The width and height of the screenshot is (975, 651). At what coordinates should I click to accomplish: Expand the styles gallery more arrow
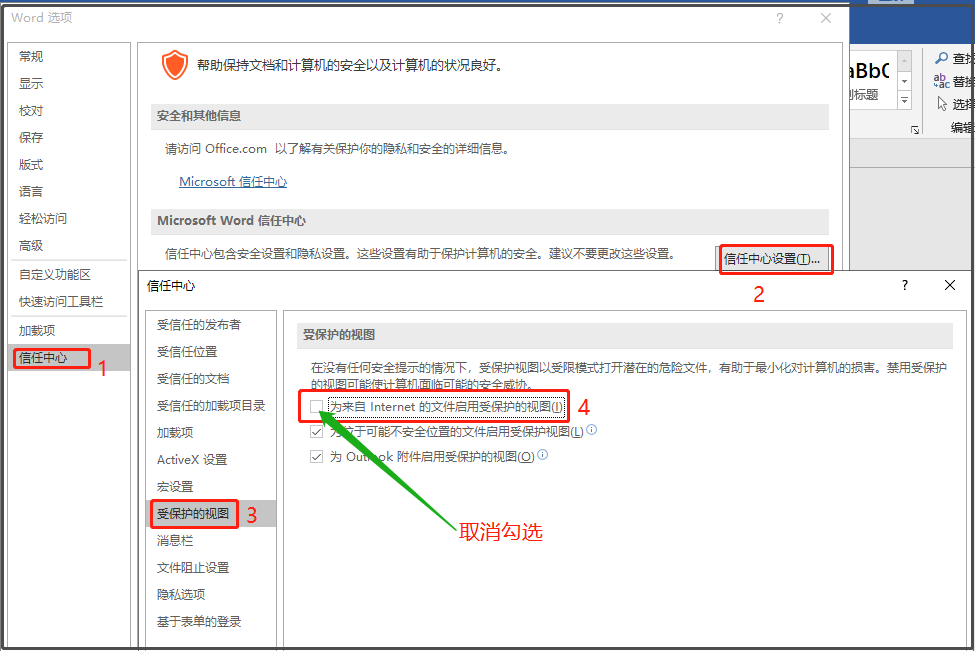click(905, 100)
